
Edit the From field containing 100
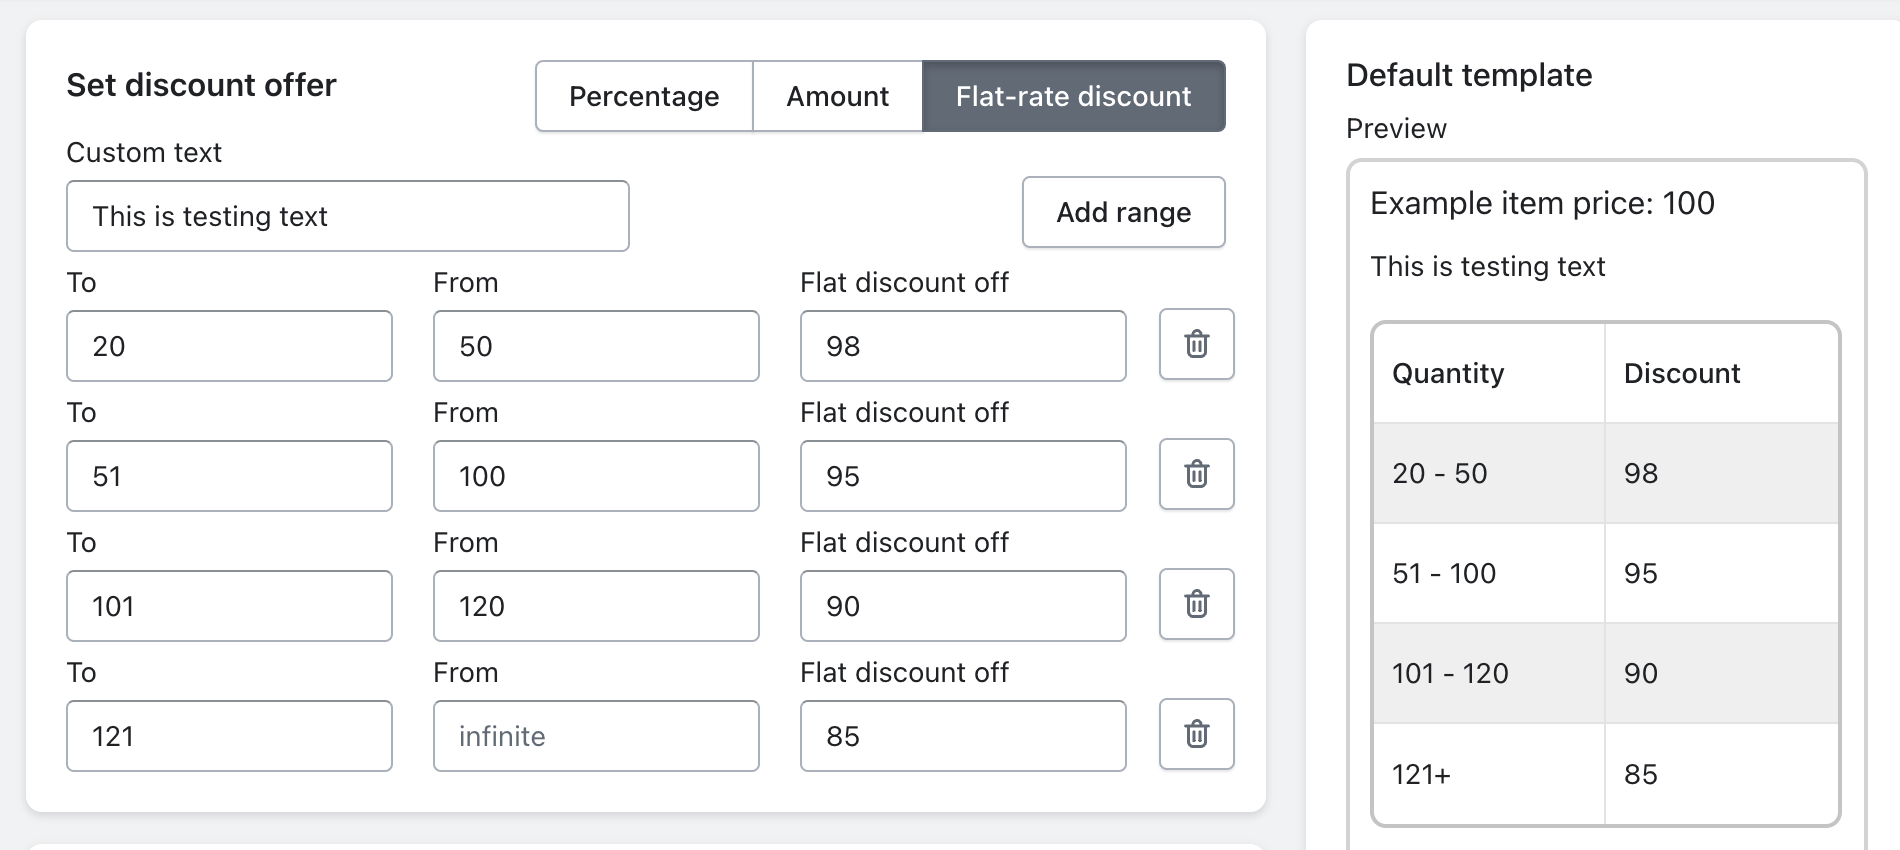596,476
